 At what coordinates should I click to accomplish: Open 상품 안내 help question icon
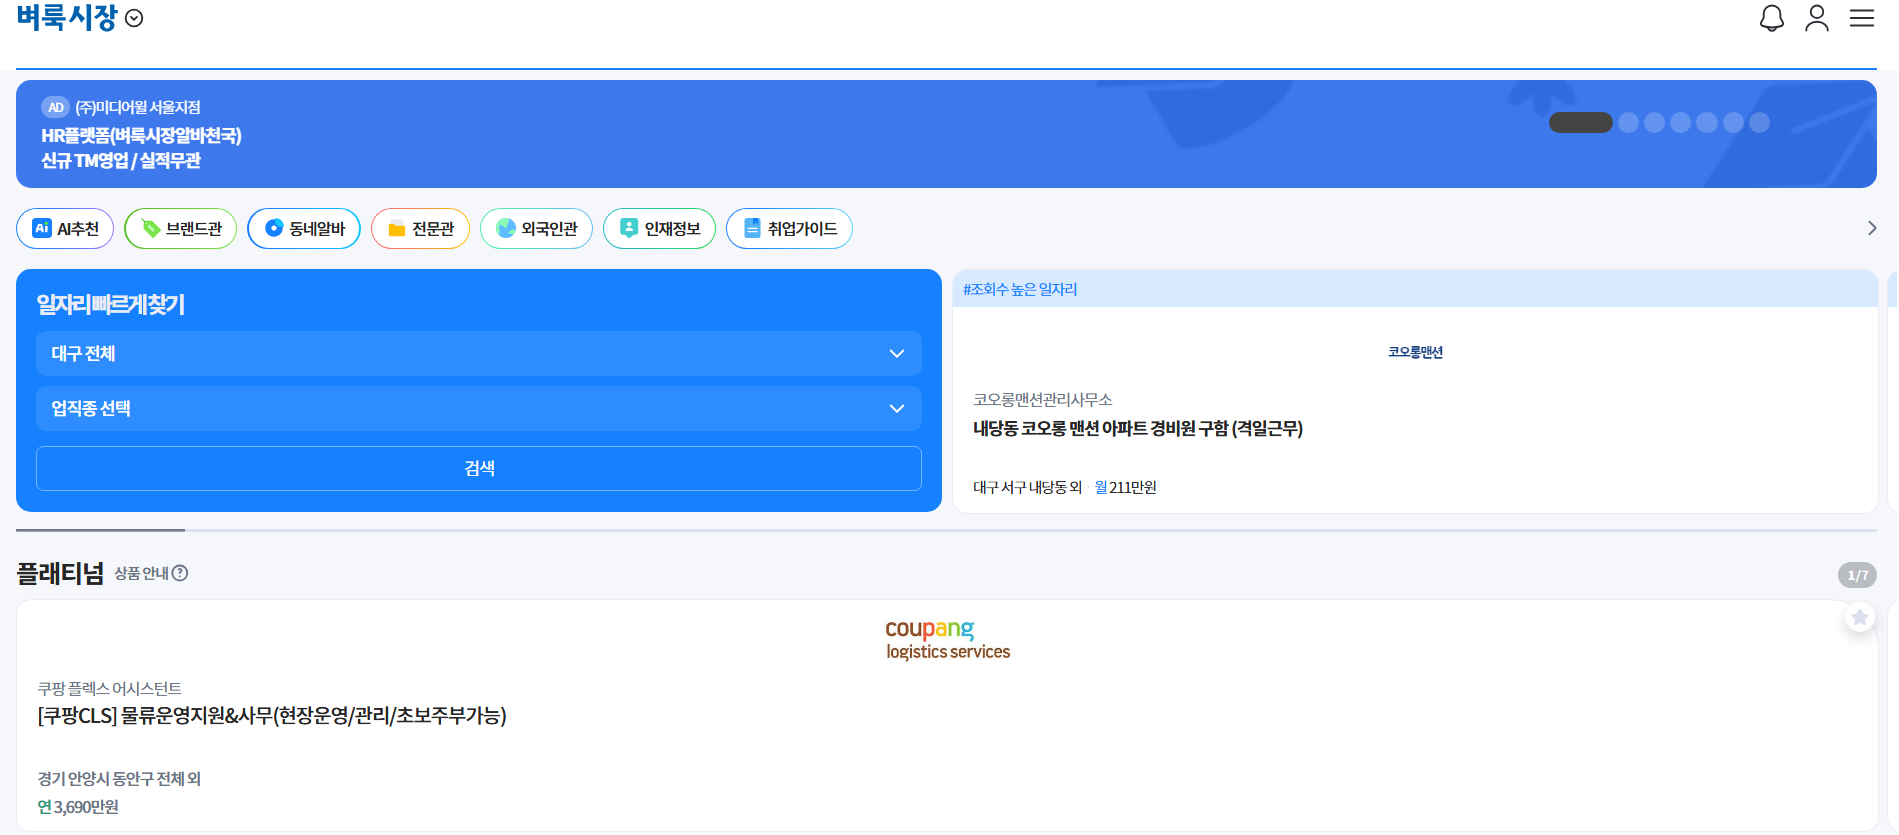pos(180,573)
